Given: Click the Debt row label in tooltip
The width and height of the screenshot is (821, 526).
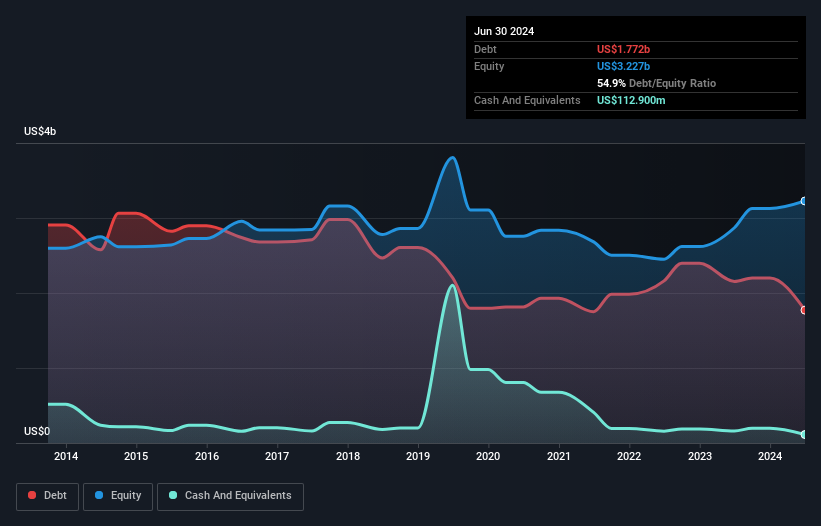Looking at the screenshot, I should (x=485, y=49).
